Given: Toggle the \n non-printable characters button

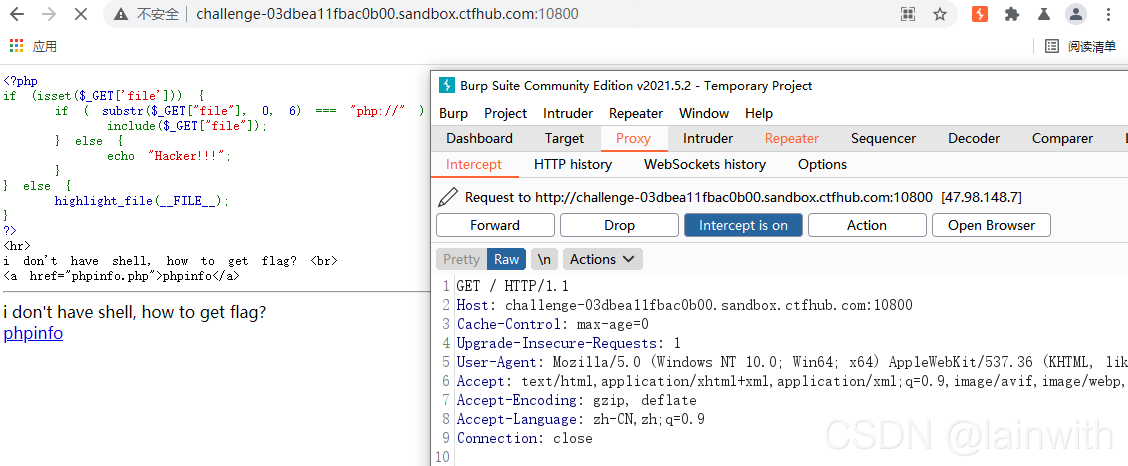Looking at the screenshot, I should pyautogui.click(x=545, y=259).
